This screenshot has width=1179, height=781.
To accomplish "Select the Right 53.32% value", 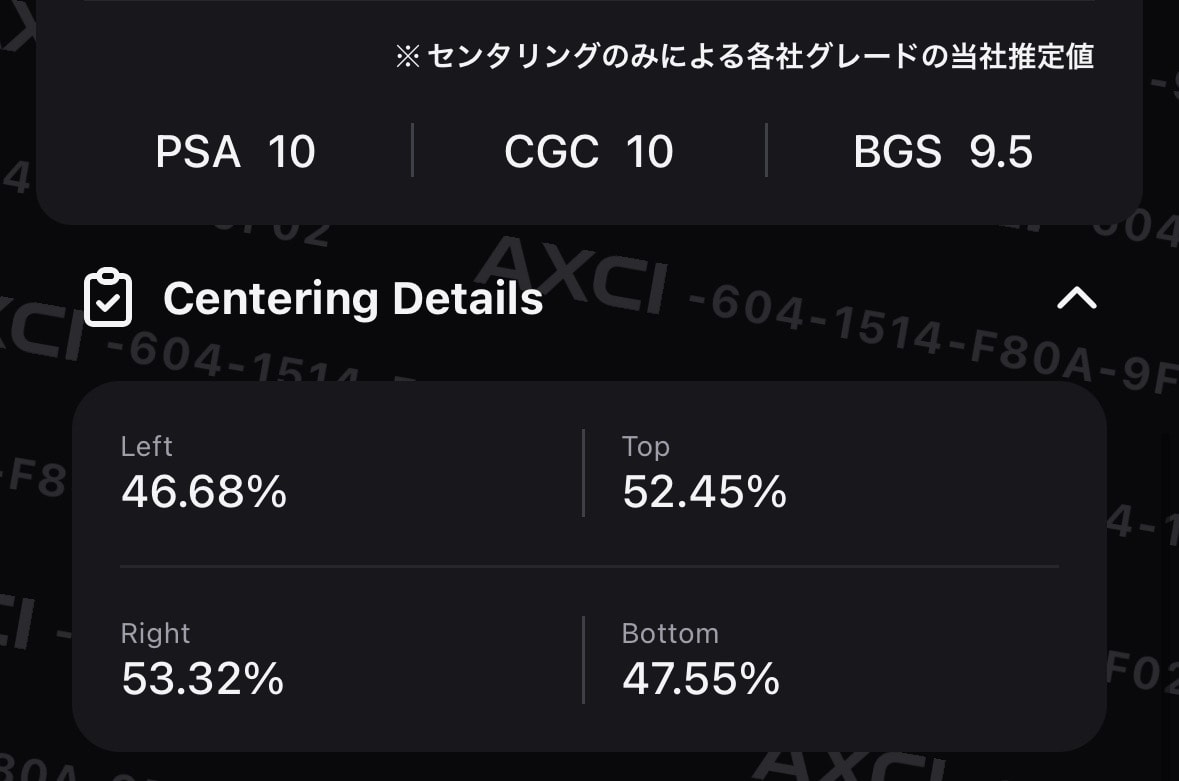I will click(203, 679).
